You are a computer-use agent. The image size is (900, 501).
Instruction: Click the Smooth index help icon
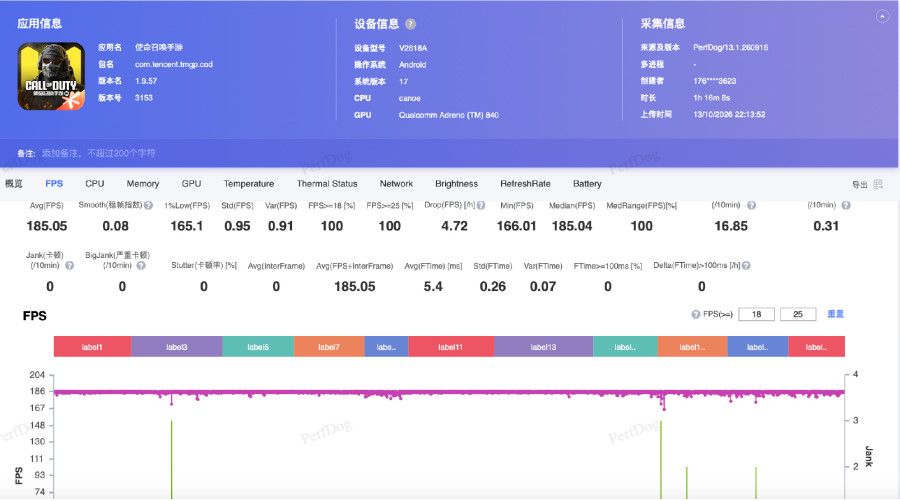[148, 205]
